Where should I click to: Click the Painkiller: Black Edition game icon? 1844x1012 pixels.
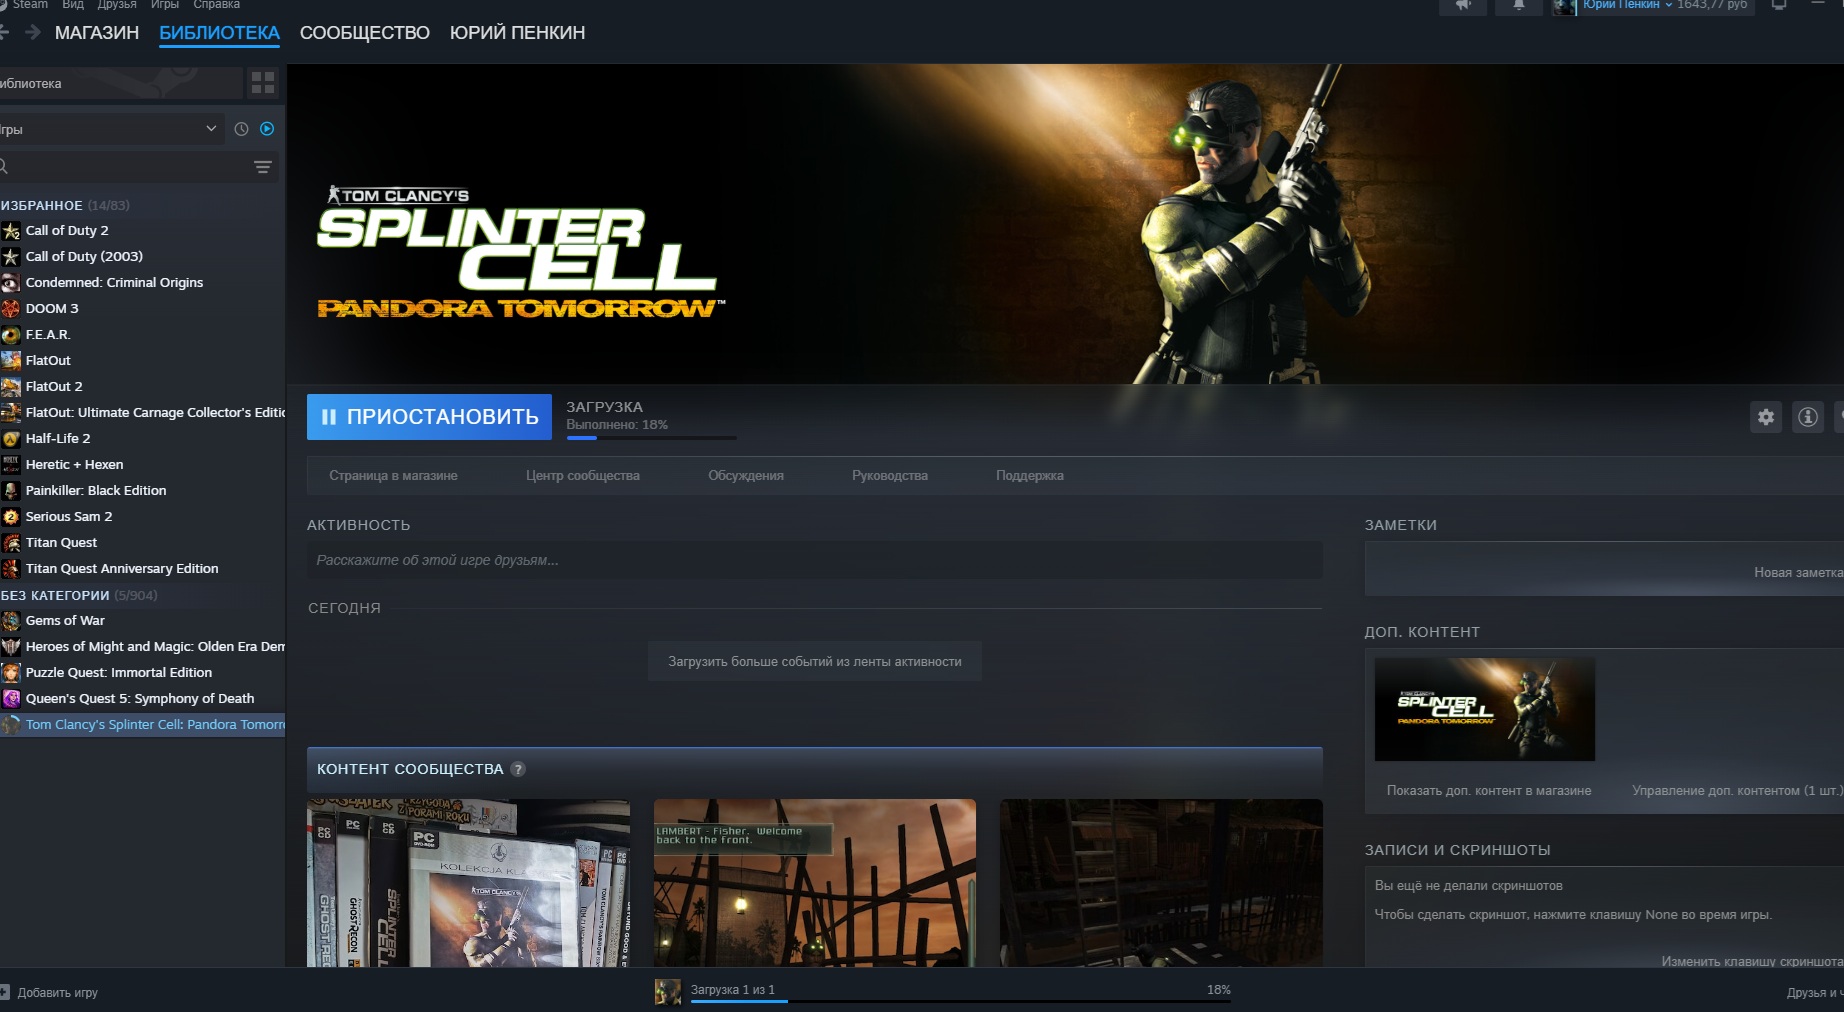11,491
